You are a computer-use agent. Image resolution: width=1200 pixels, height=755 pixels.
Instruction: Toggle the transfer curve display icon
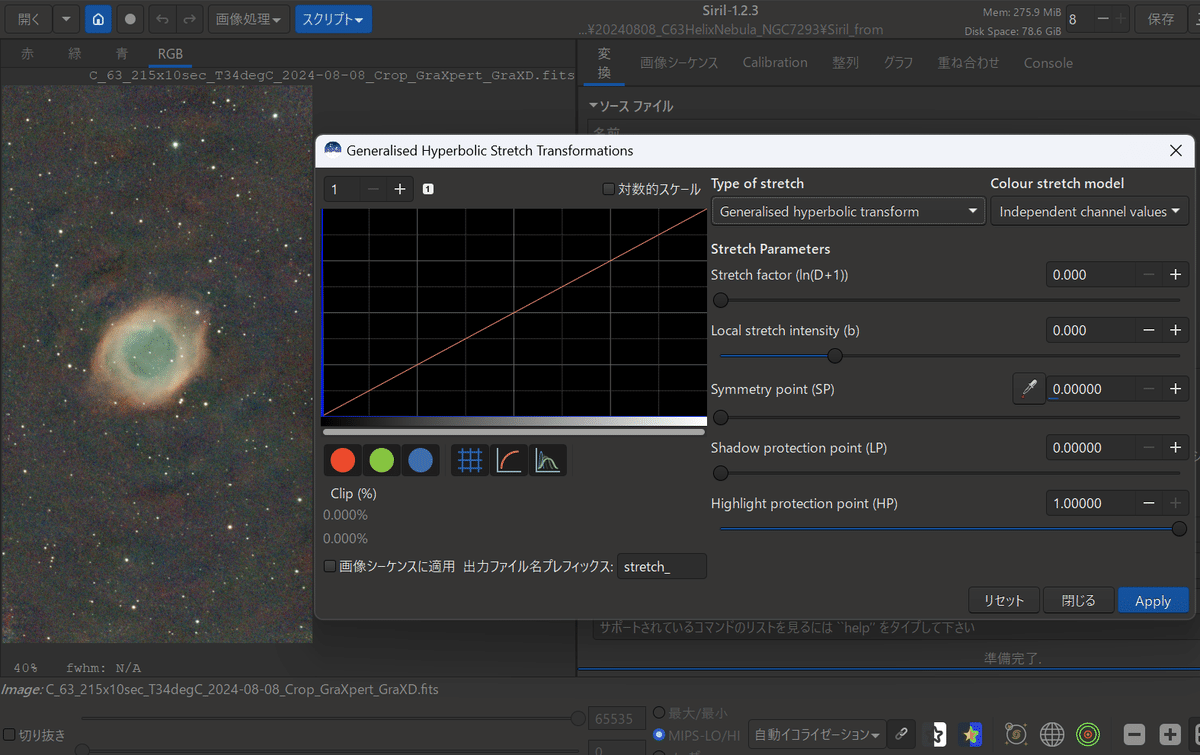(509, 460)
